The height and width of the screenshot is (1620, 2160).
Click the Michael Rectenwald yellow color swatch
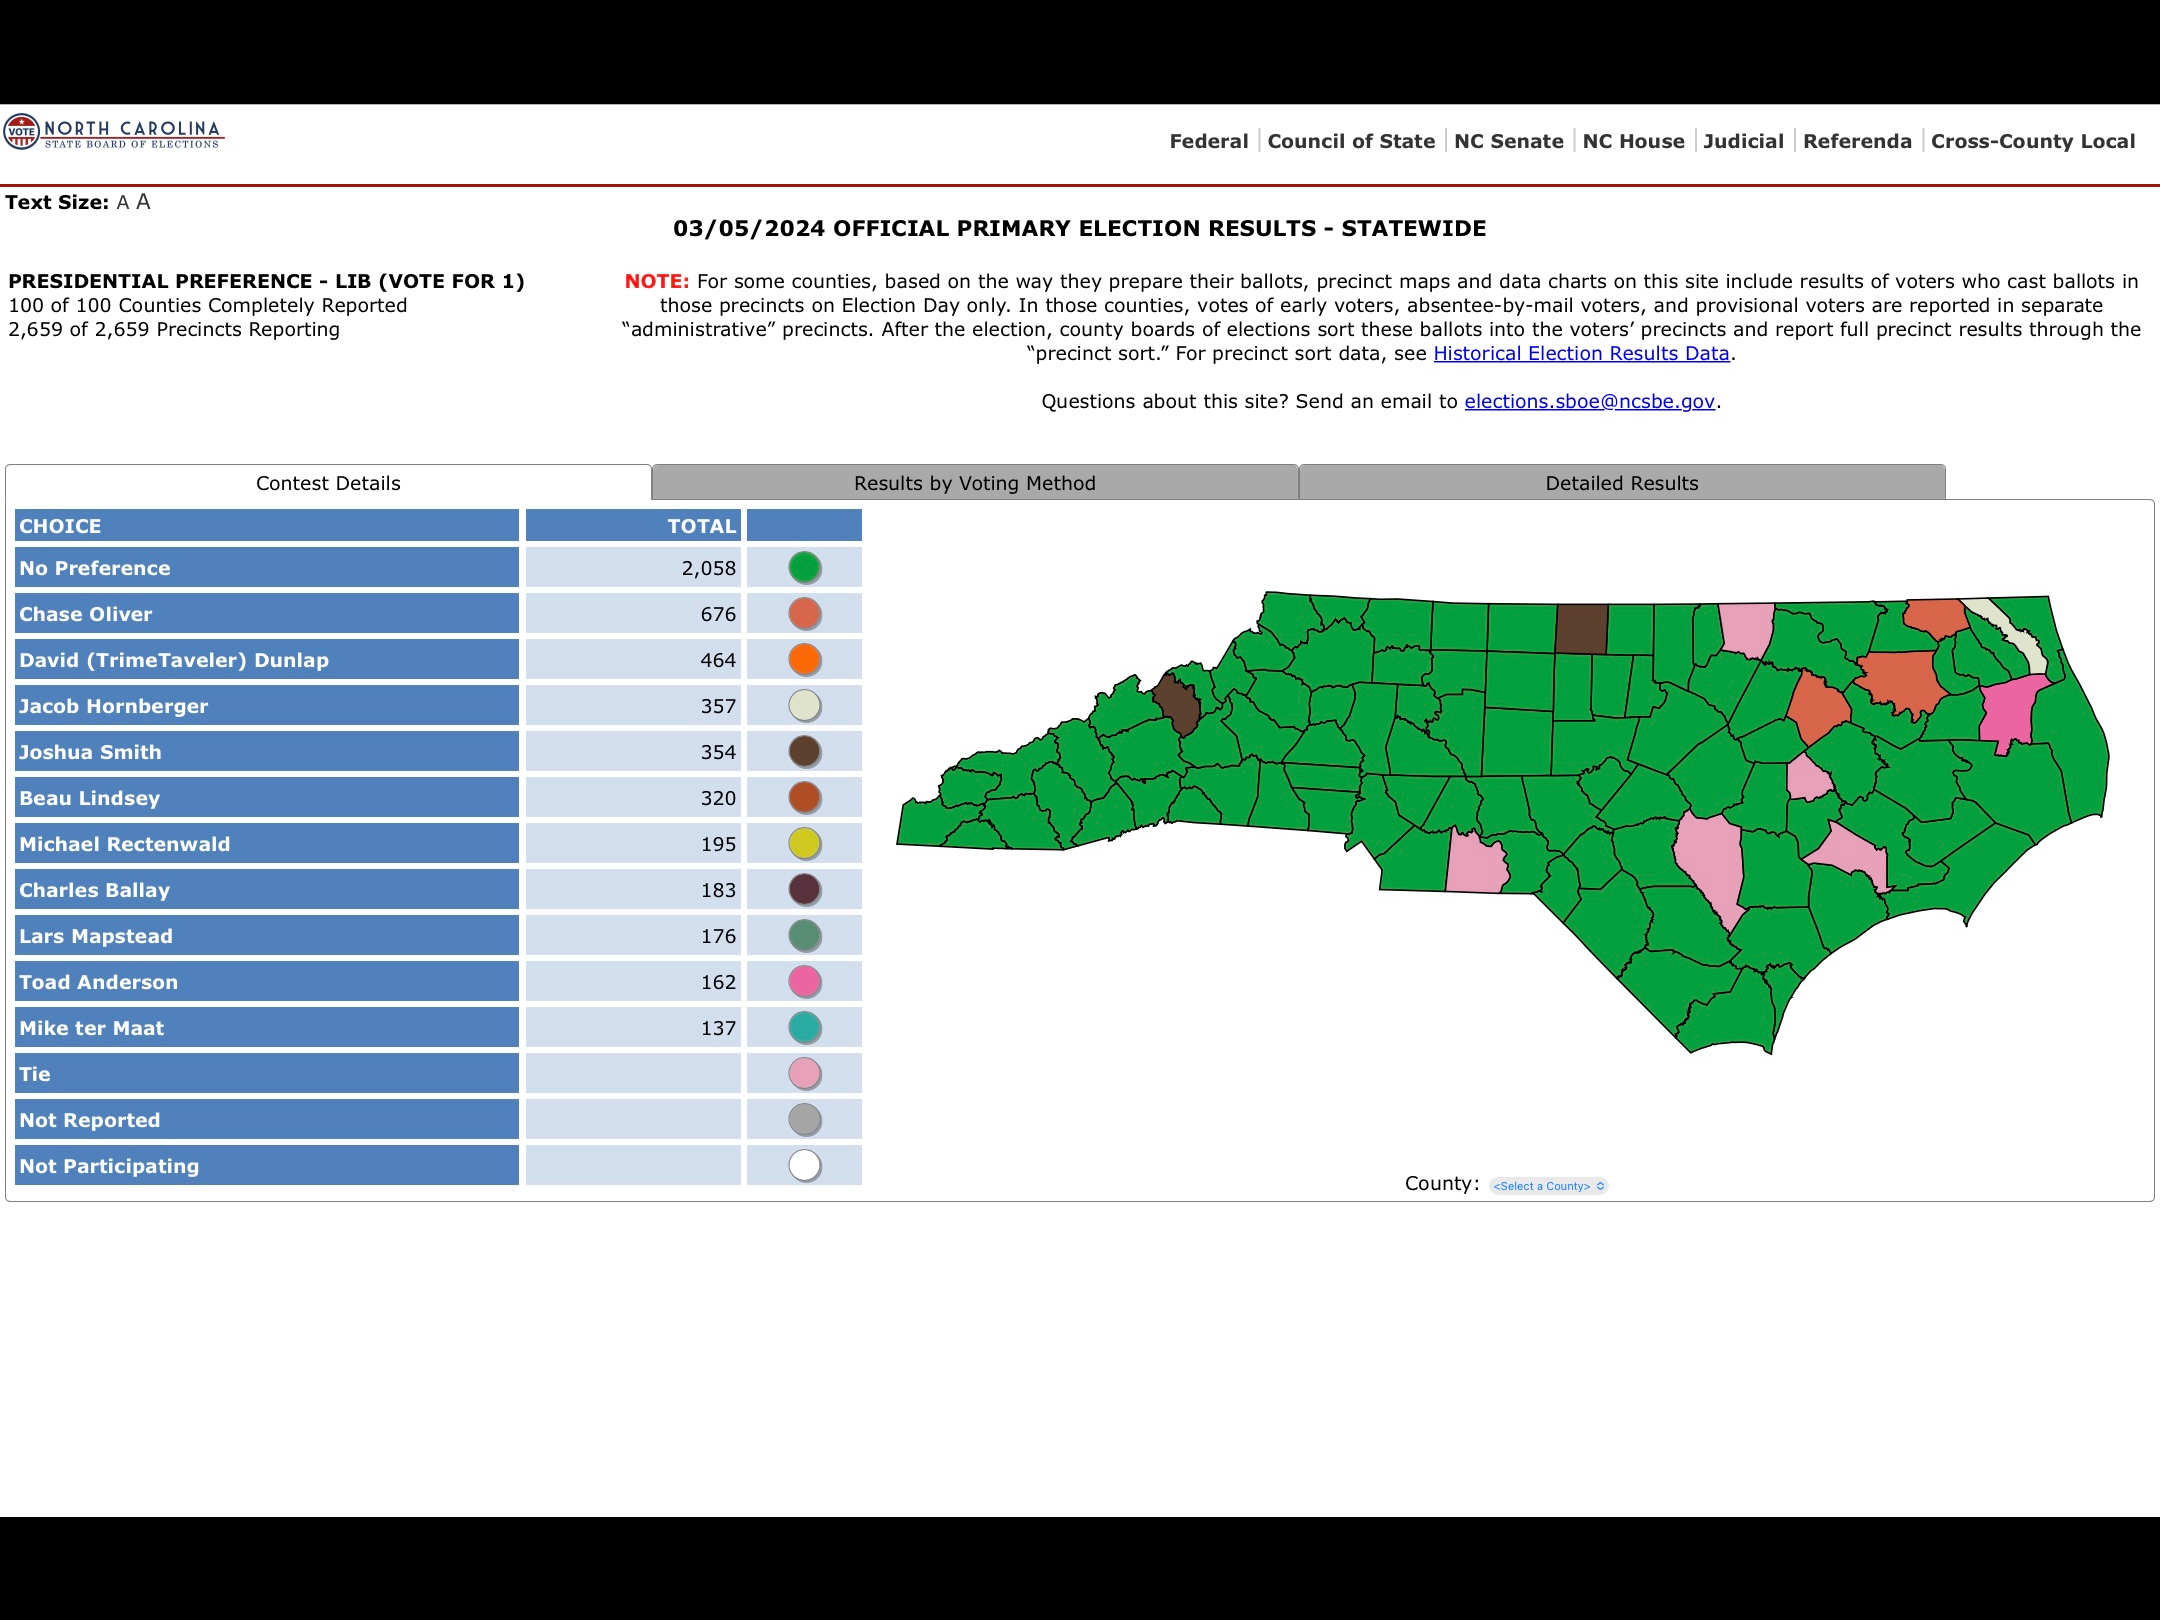[x=804, y=844]
